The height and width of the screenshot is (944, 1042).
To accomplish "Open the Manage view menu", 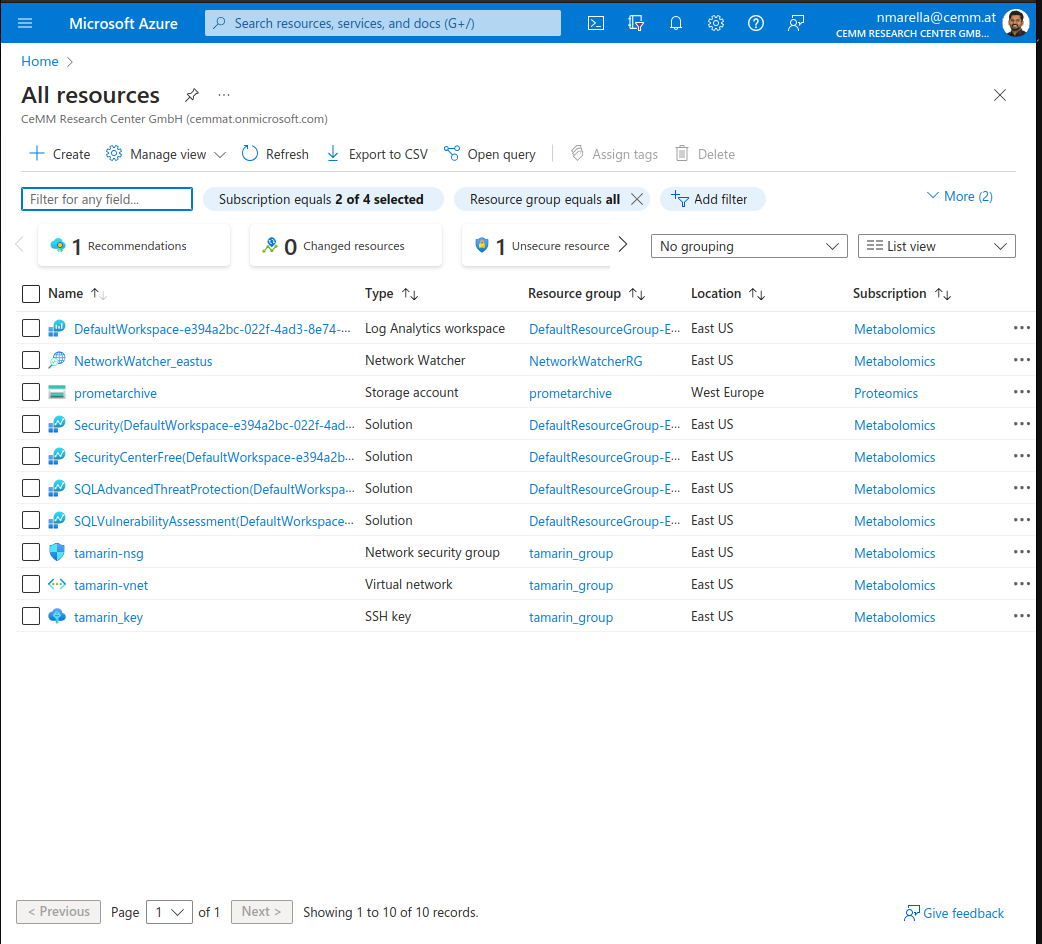I will click(166, 154).
